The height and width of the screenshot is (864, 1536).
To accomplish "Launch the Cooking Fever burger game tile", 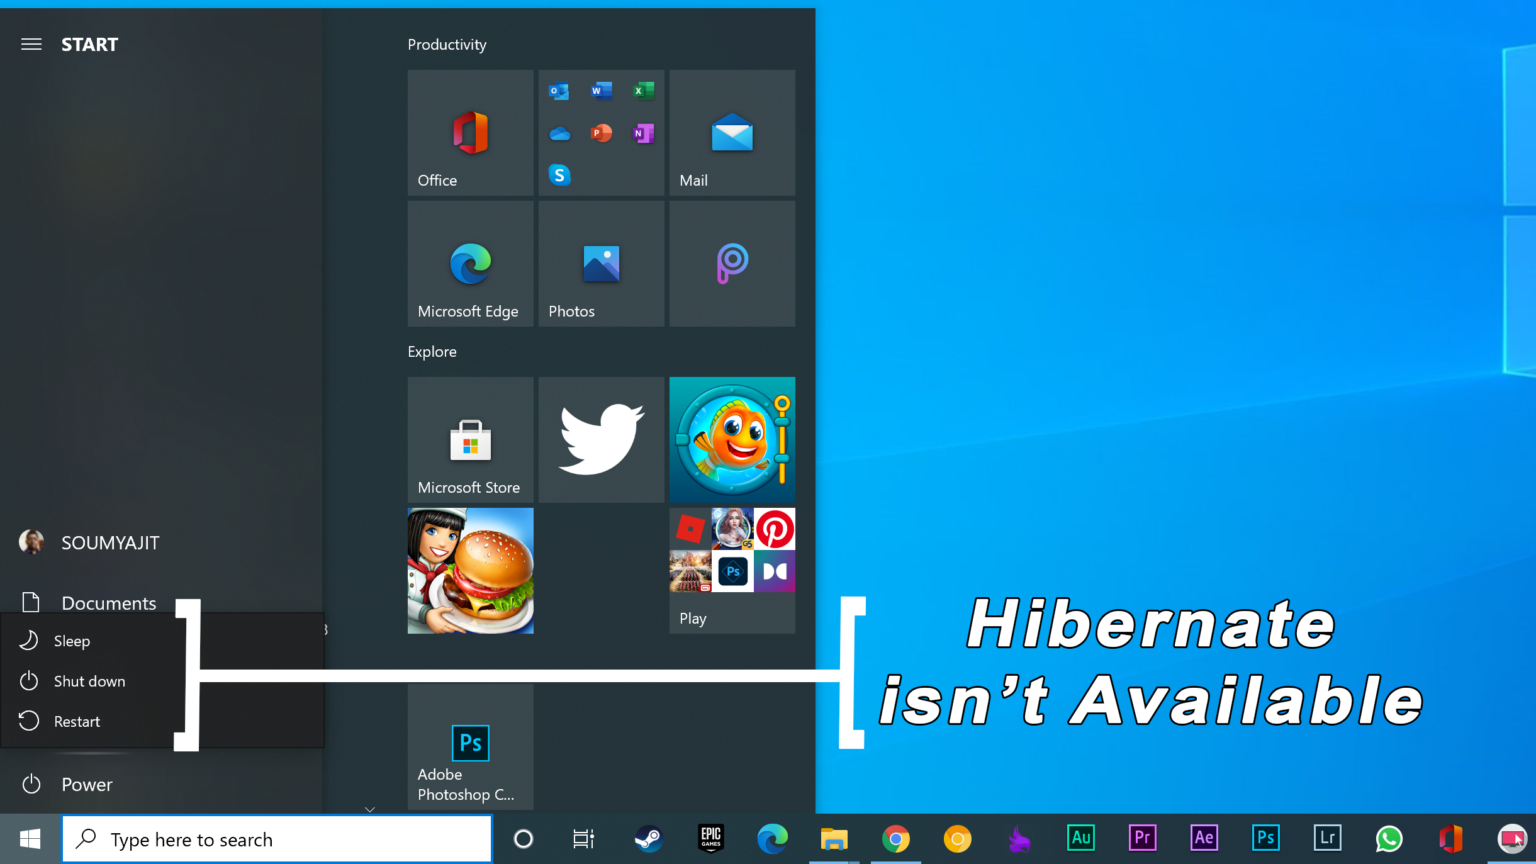I will [470, 571].
